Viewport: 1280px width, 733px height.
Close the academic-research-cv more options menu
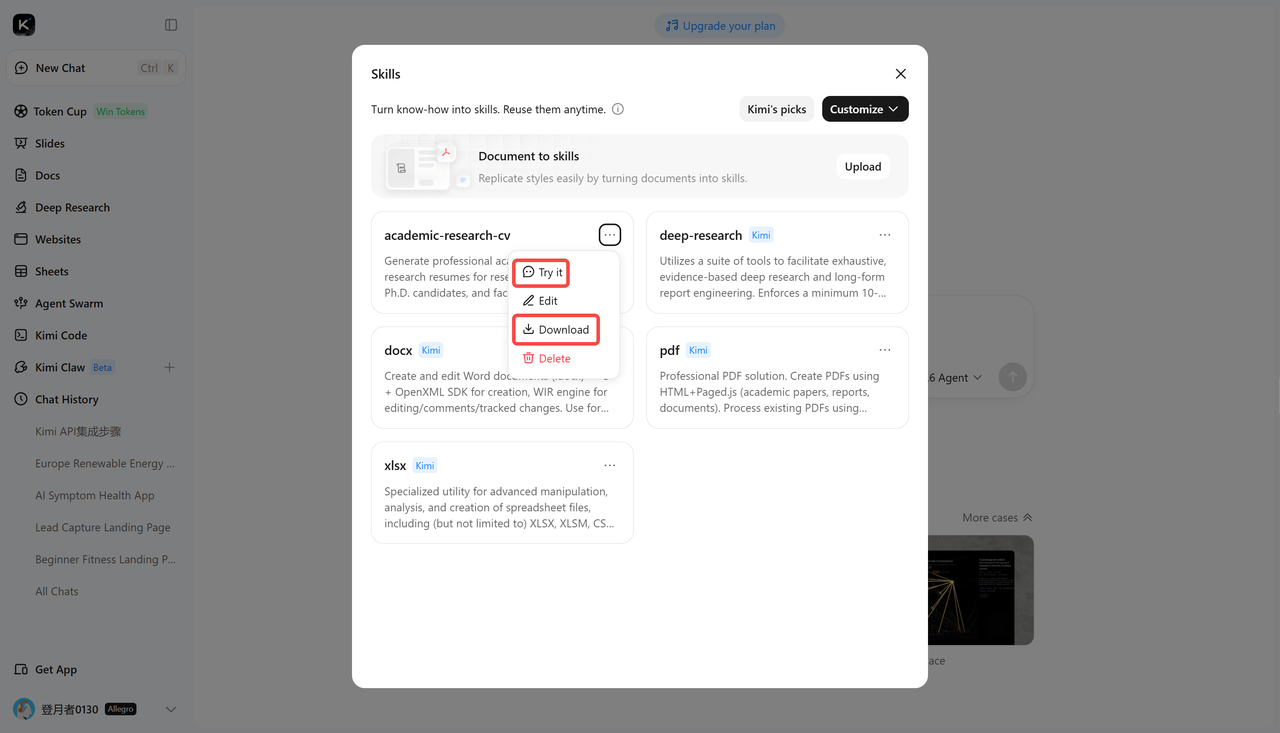click(x=610, y=235)
